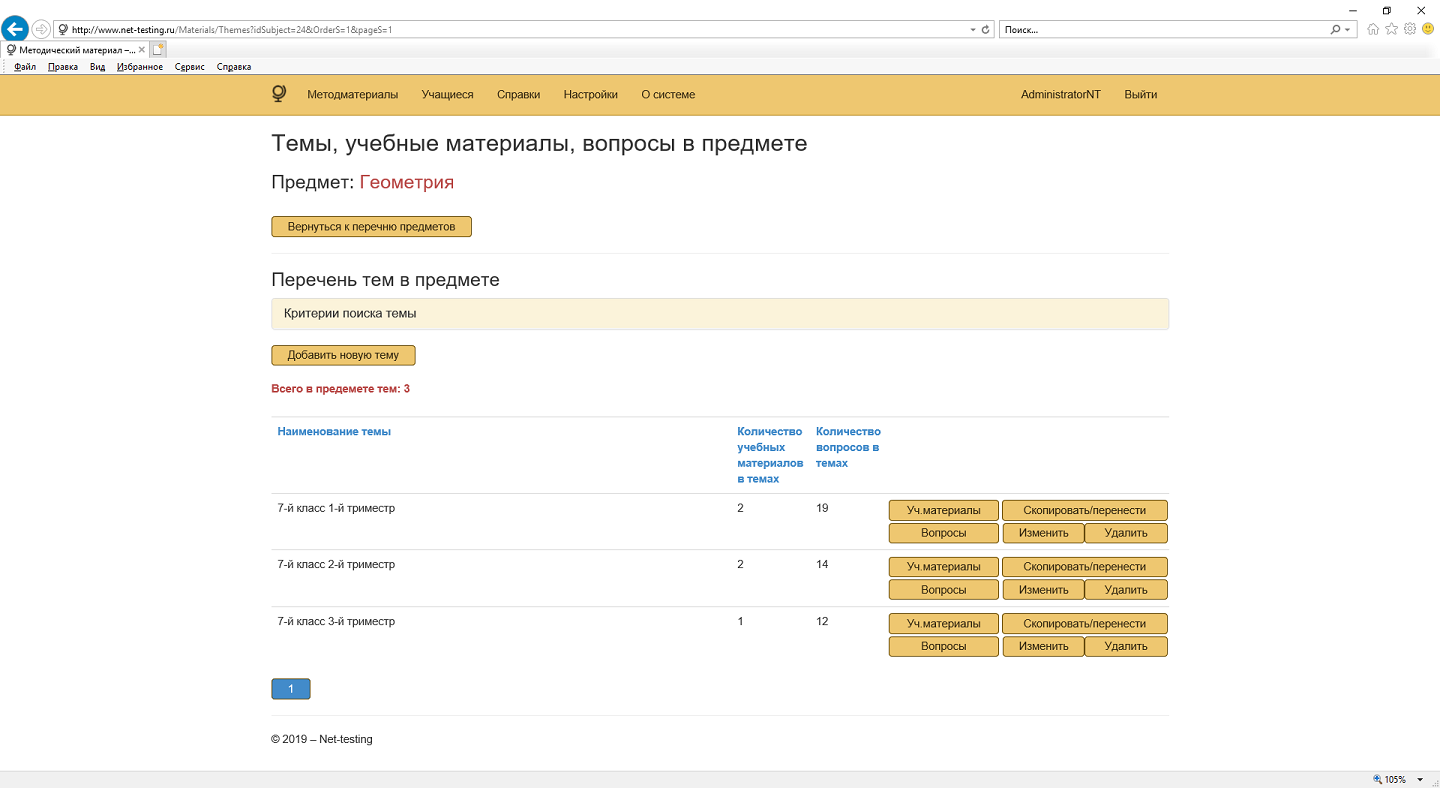Screen dimensions: 1440x788
Task: Click the 105% zoom indicator
Action: 1390,780
